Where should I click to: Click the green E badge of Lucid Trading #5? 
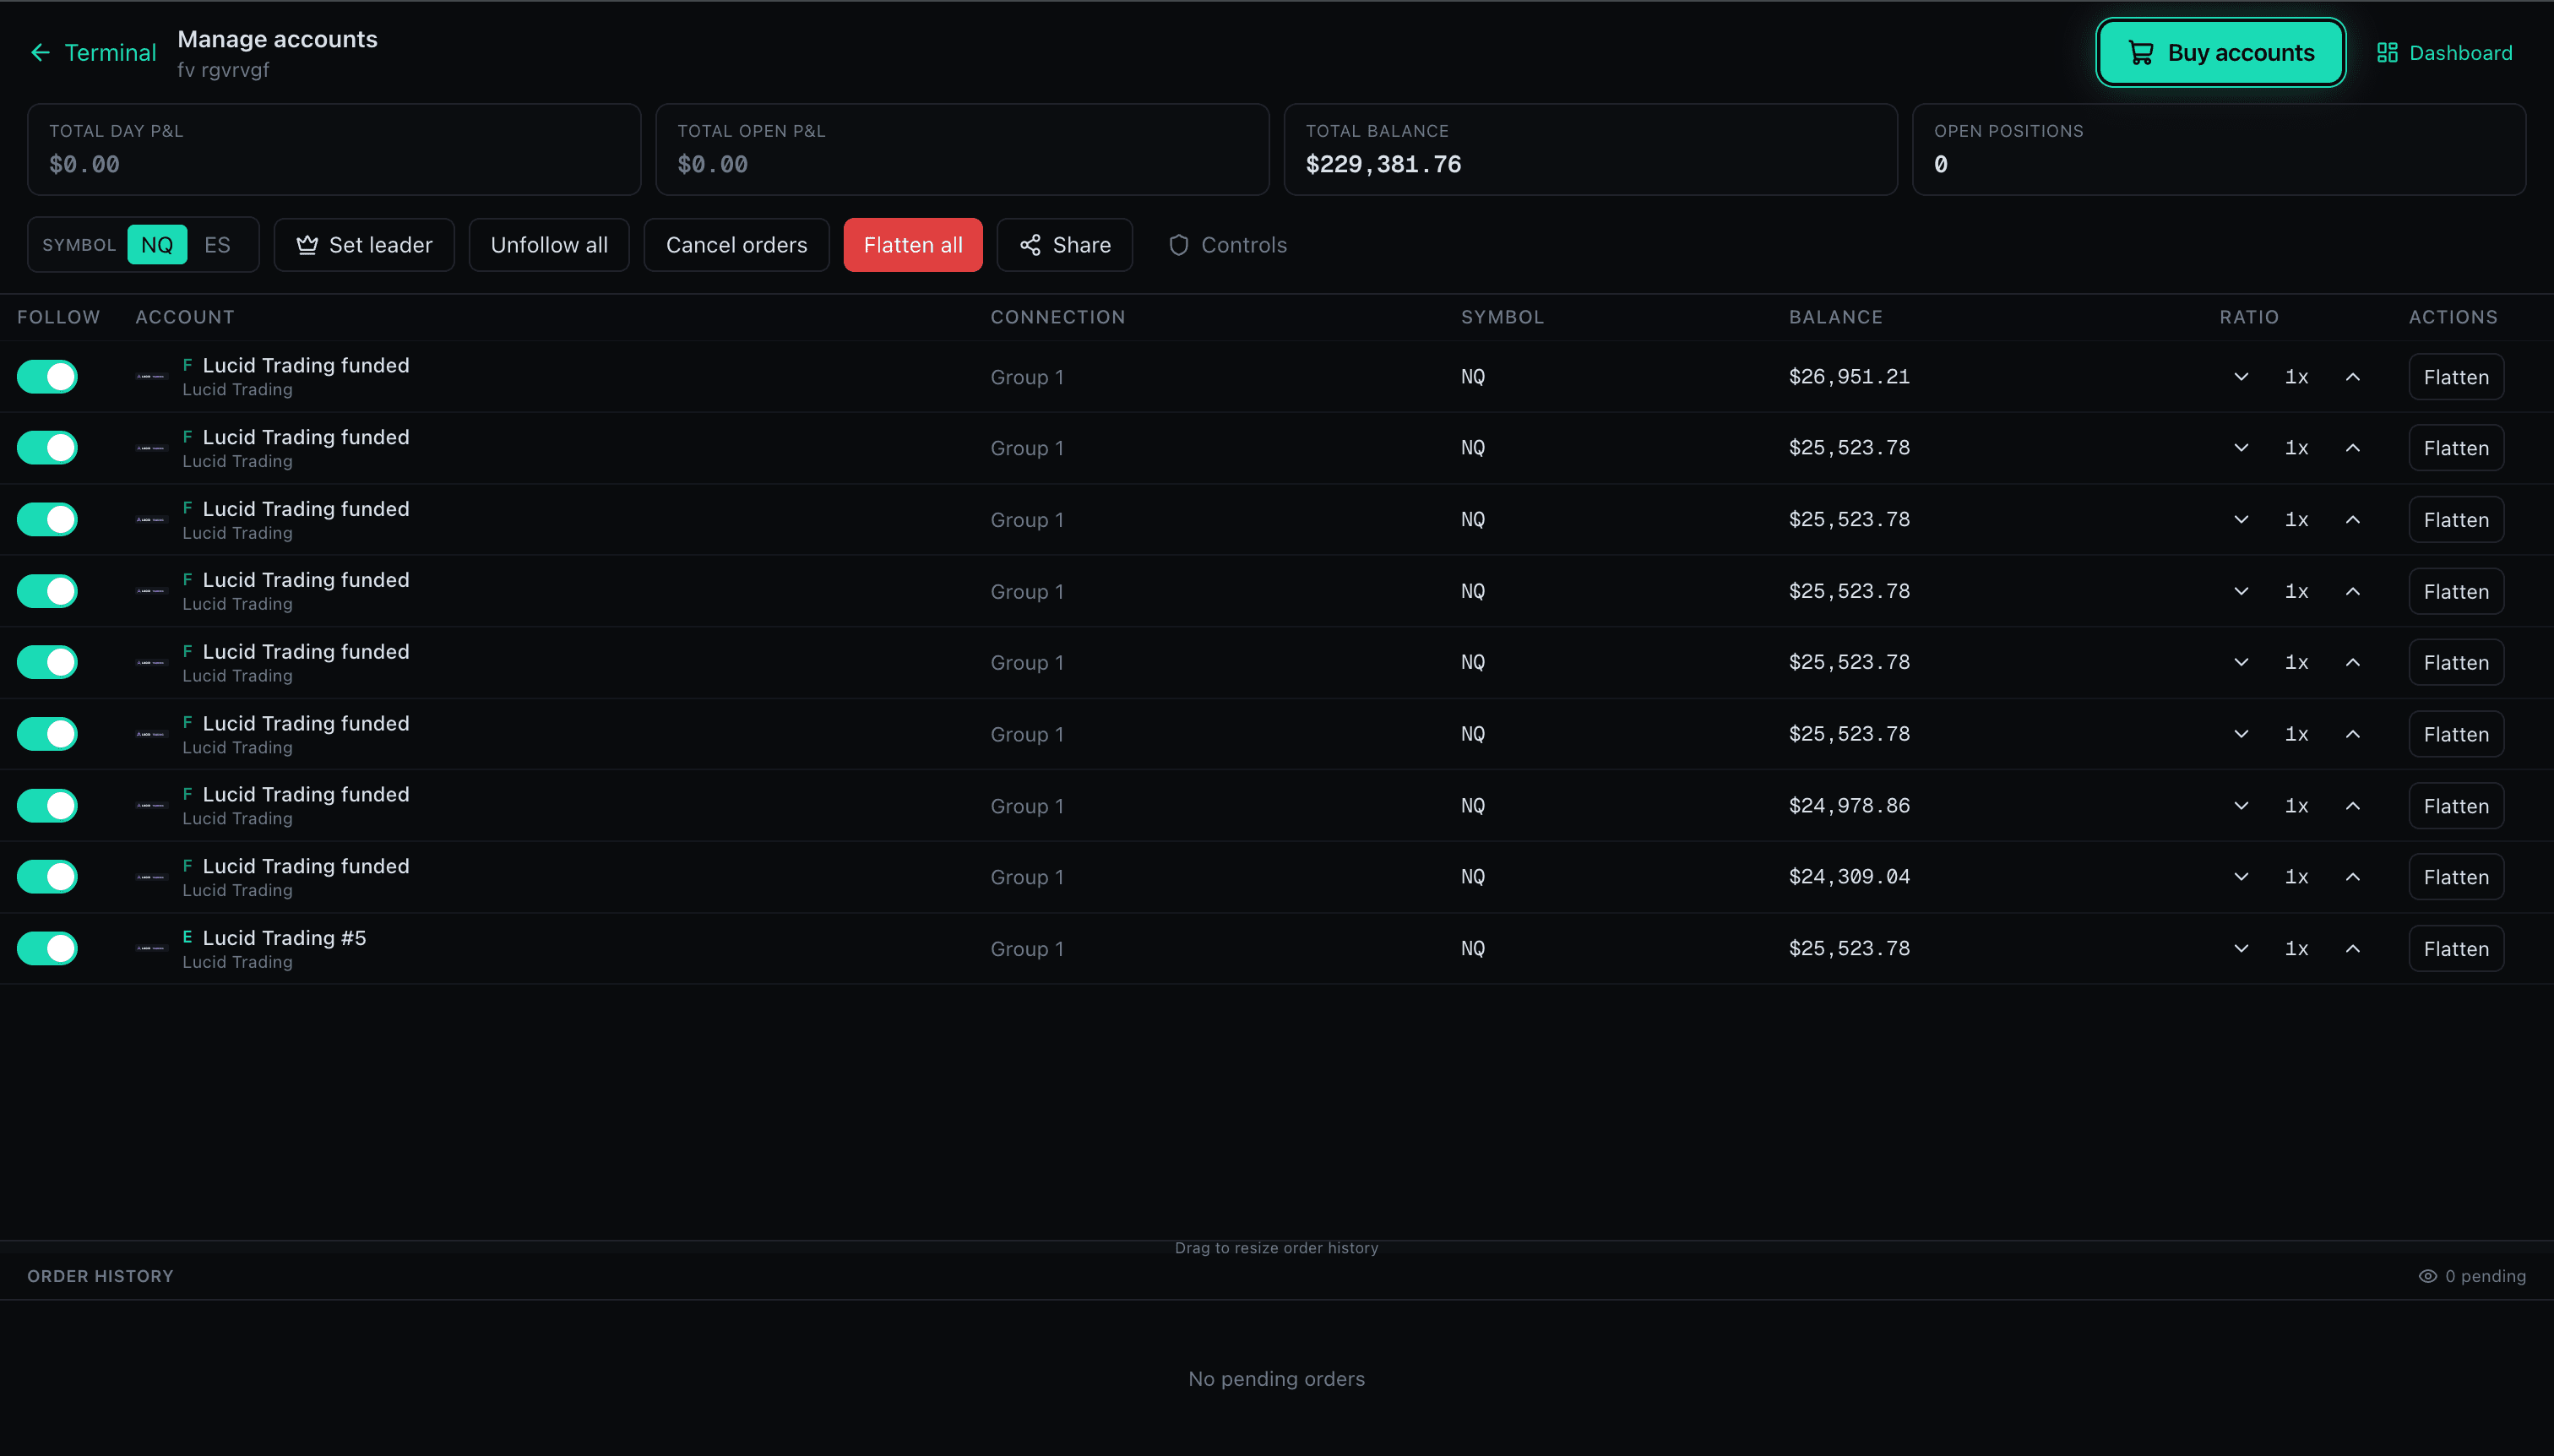[x=187, y=937]
